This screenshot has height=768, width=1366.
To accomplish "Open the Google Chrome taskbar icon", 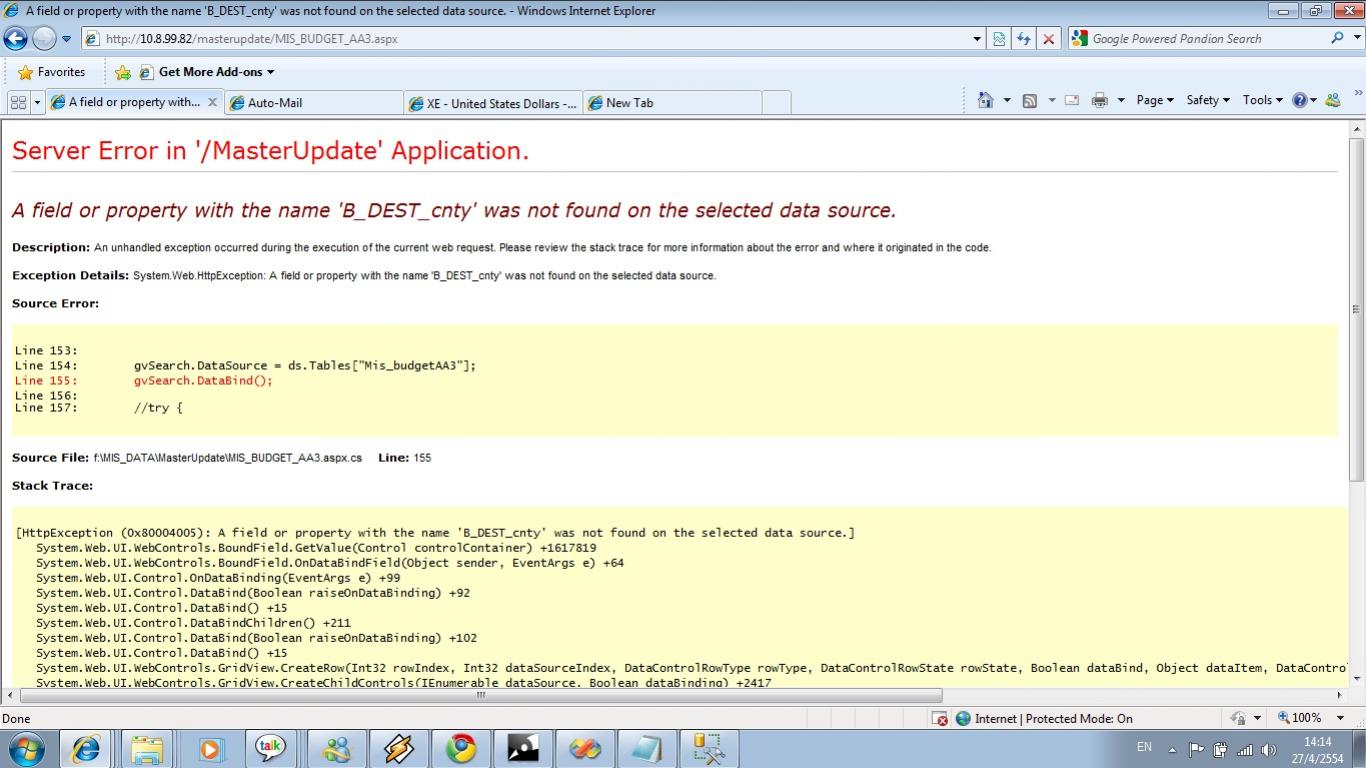I will click(461, 748).
